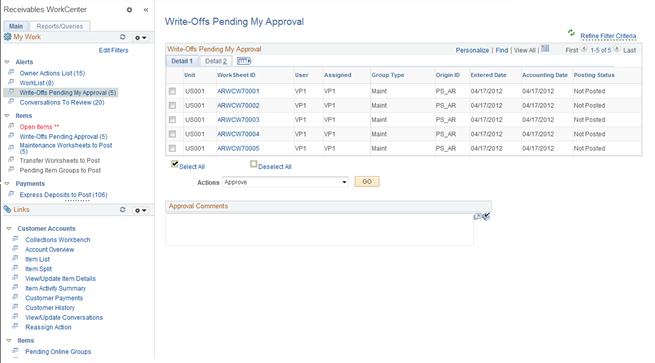655x363 pixels.
Task: Collapse the Payments group
Action: pos(7,183)
